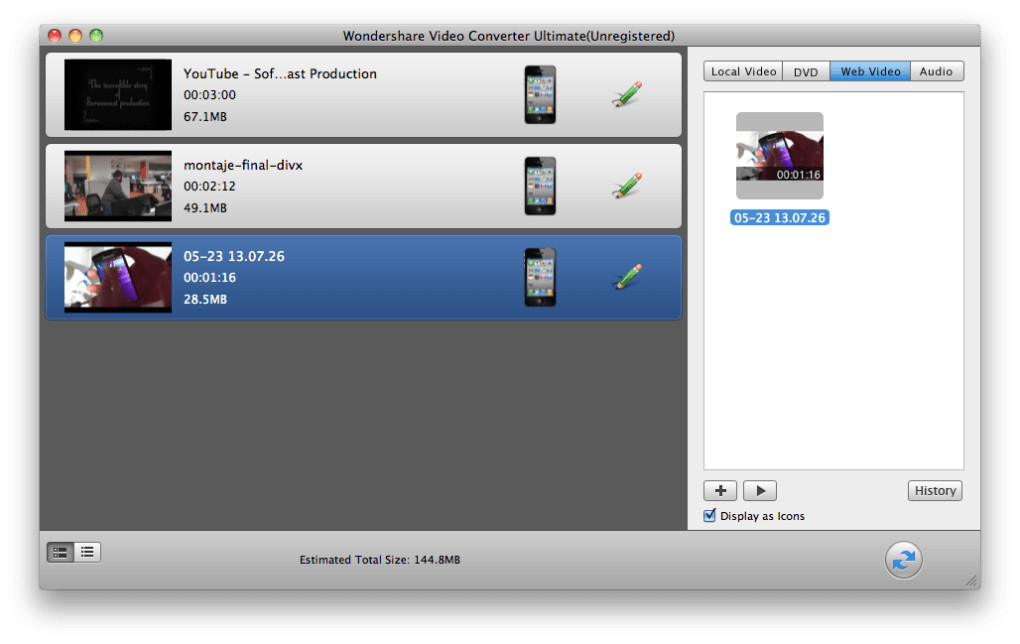Uncheck Display as Icons checkbox
This screenshot has width=1020, height=644.
(x=710, y=515)
